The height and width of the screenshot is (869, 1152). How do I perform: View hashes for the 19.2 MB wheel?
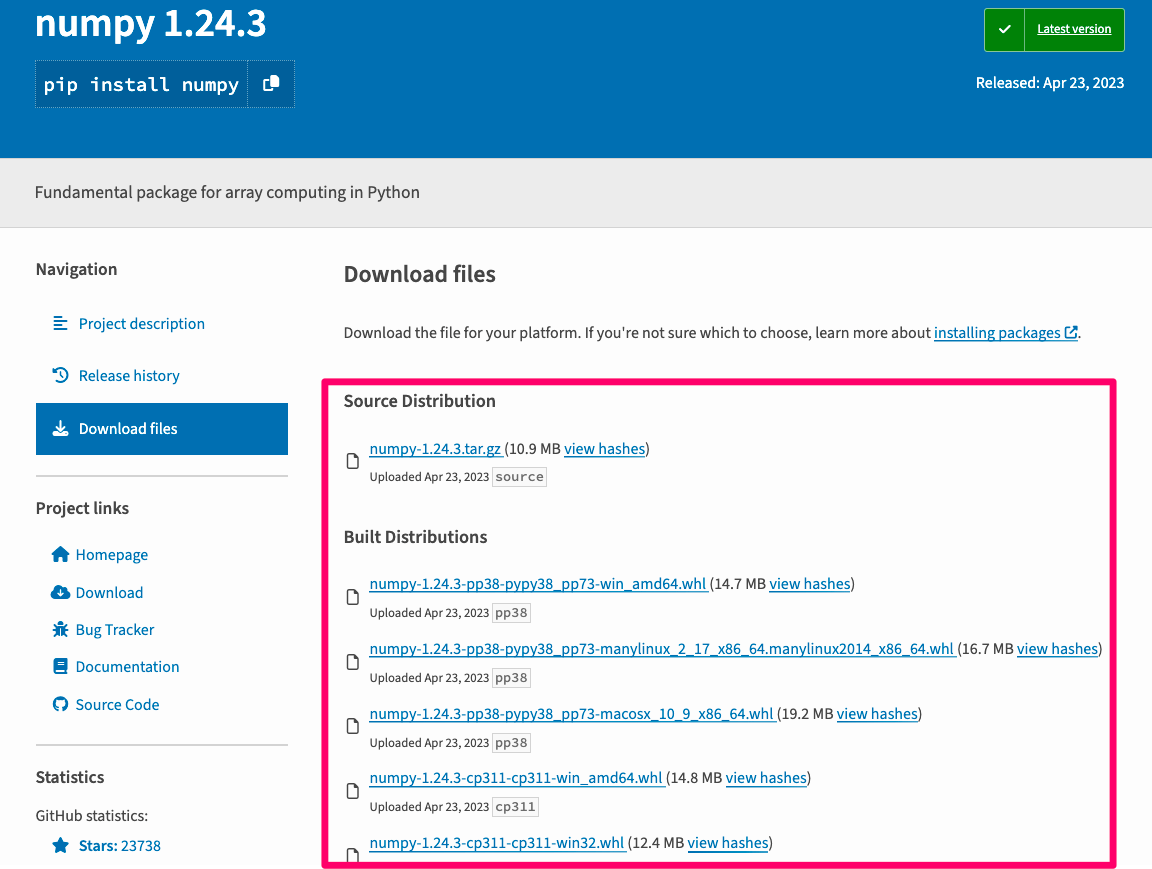877,714
